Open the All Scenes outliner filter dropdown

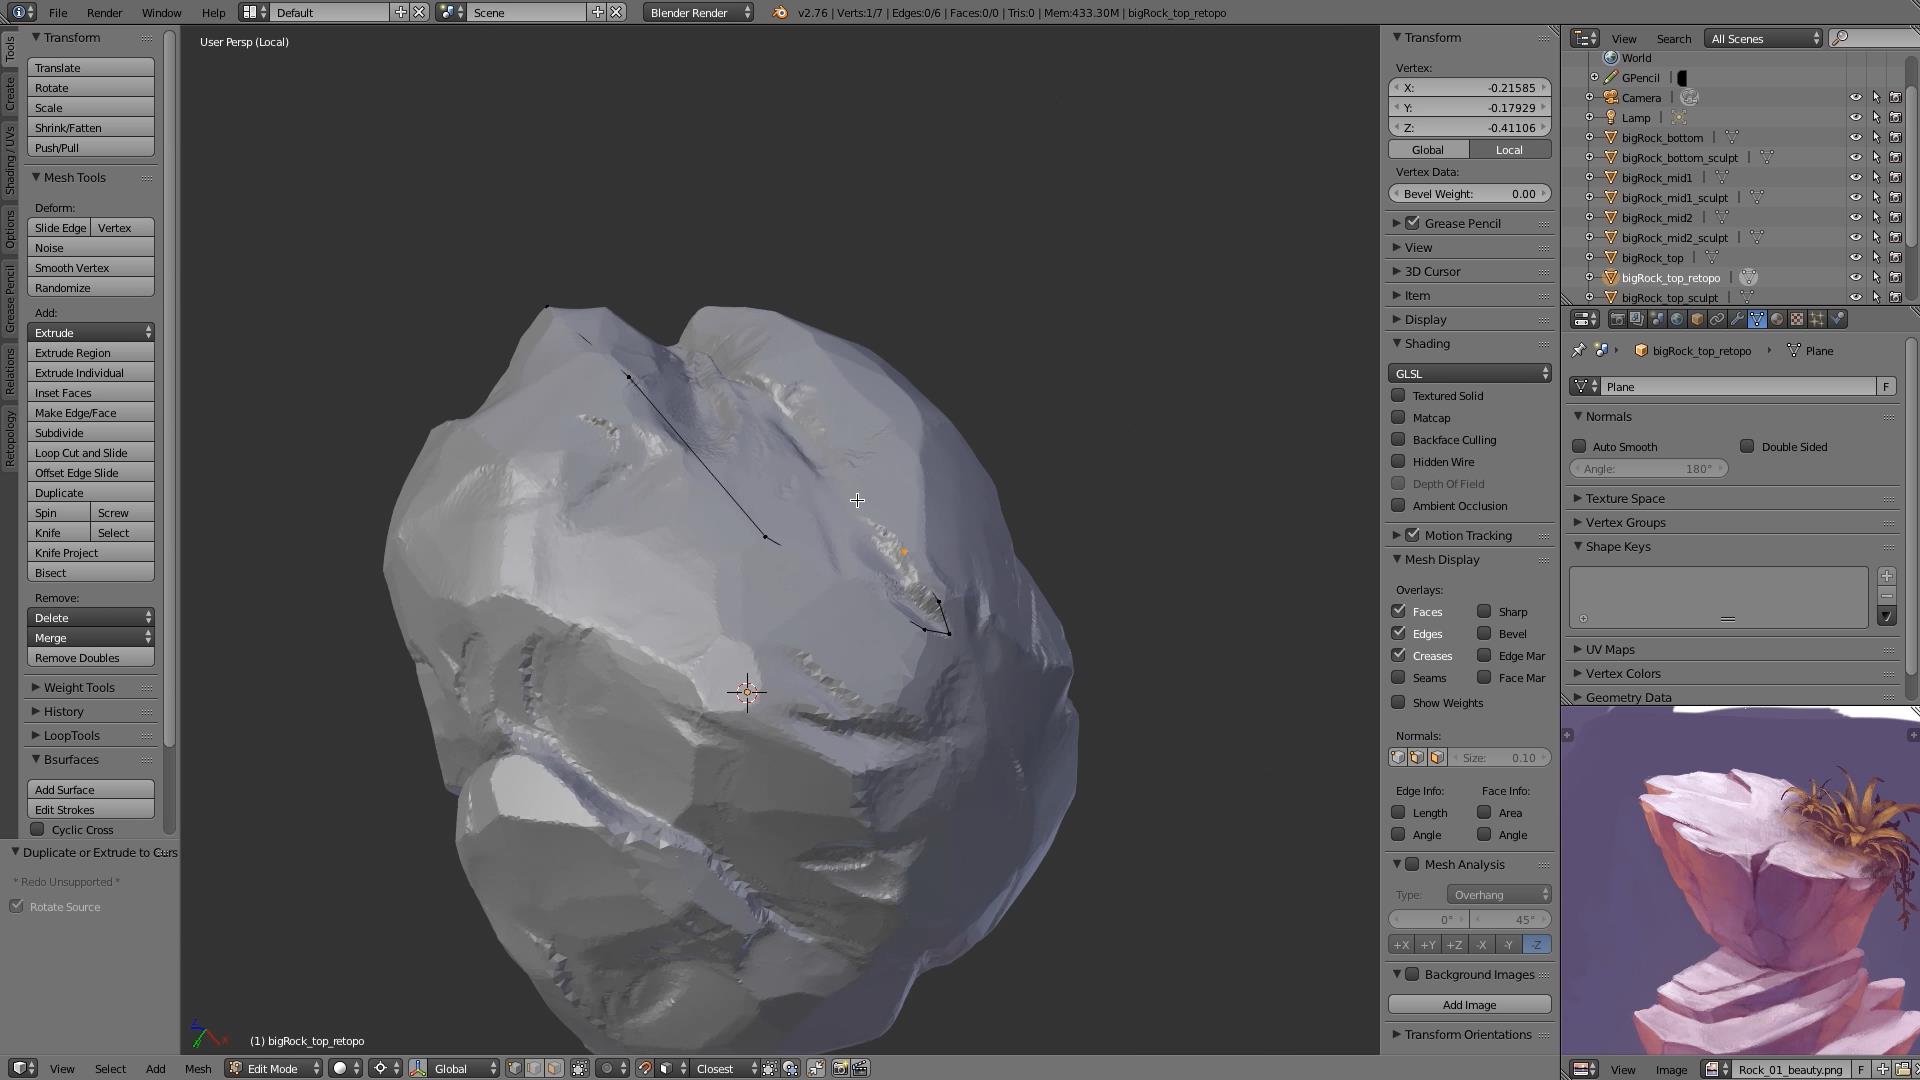click(x=1764, y=38)
